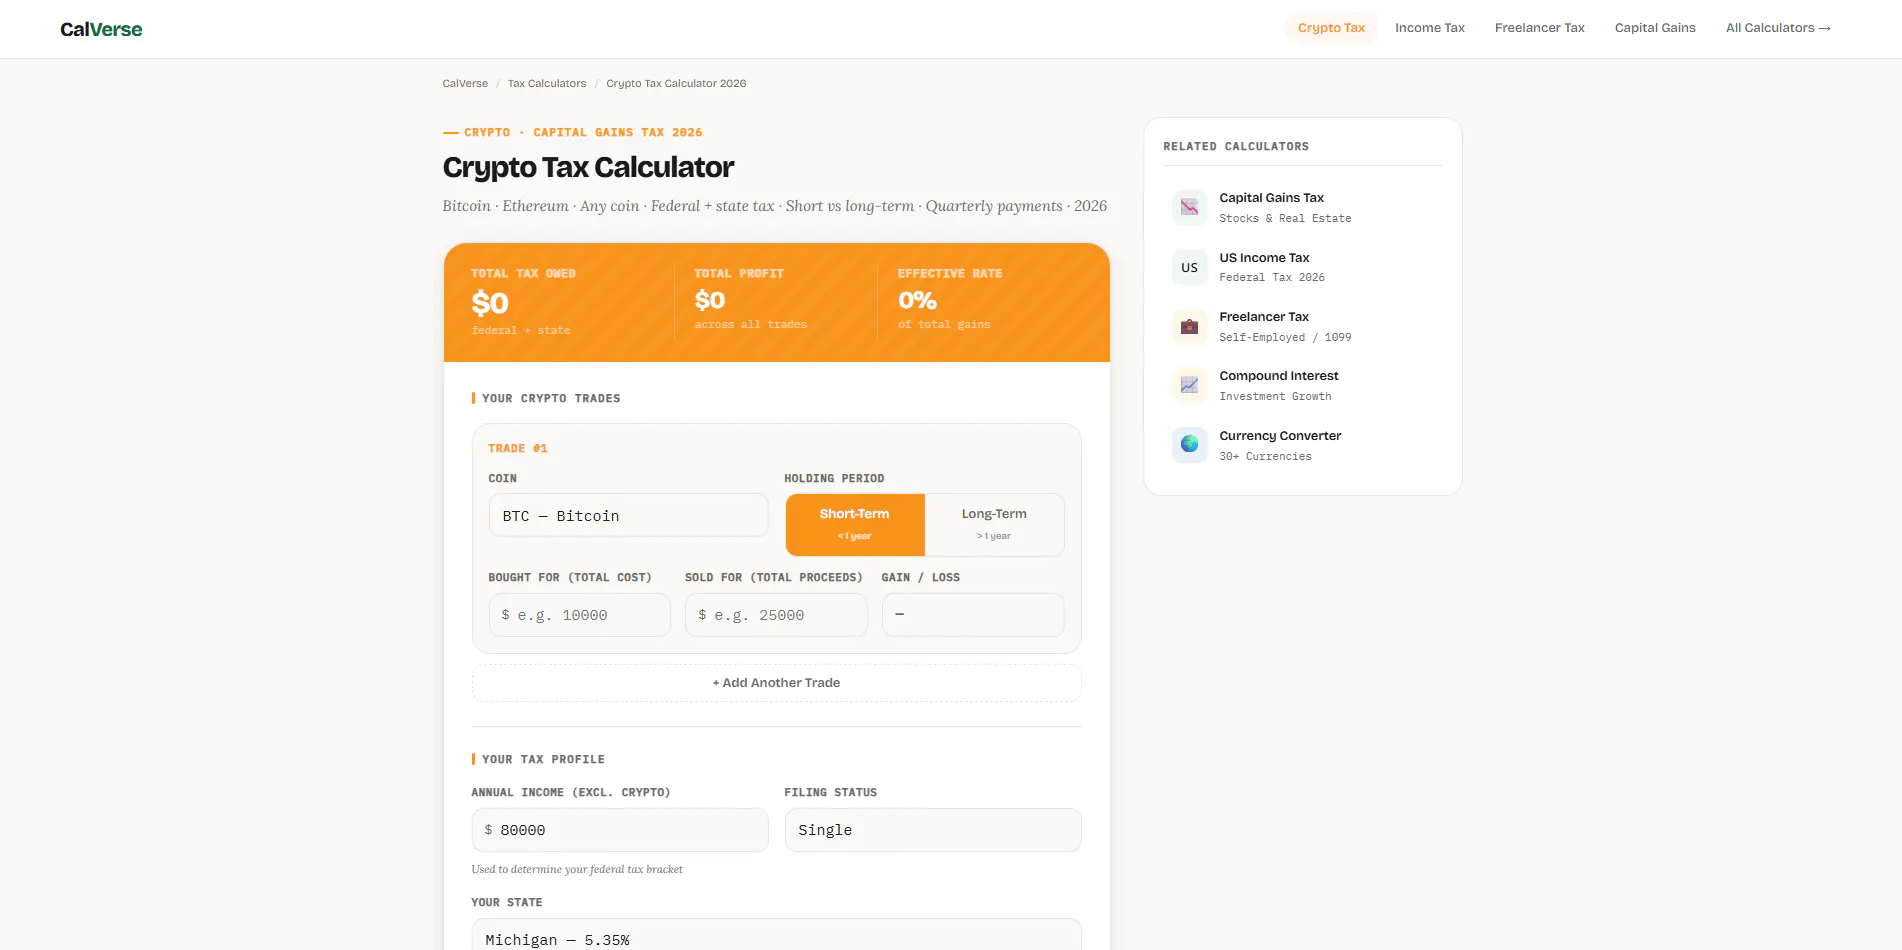Viewport: 1902px width, 950px height.
Task: Click the Sold For proceeds input
Action: pos(776,615)
